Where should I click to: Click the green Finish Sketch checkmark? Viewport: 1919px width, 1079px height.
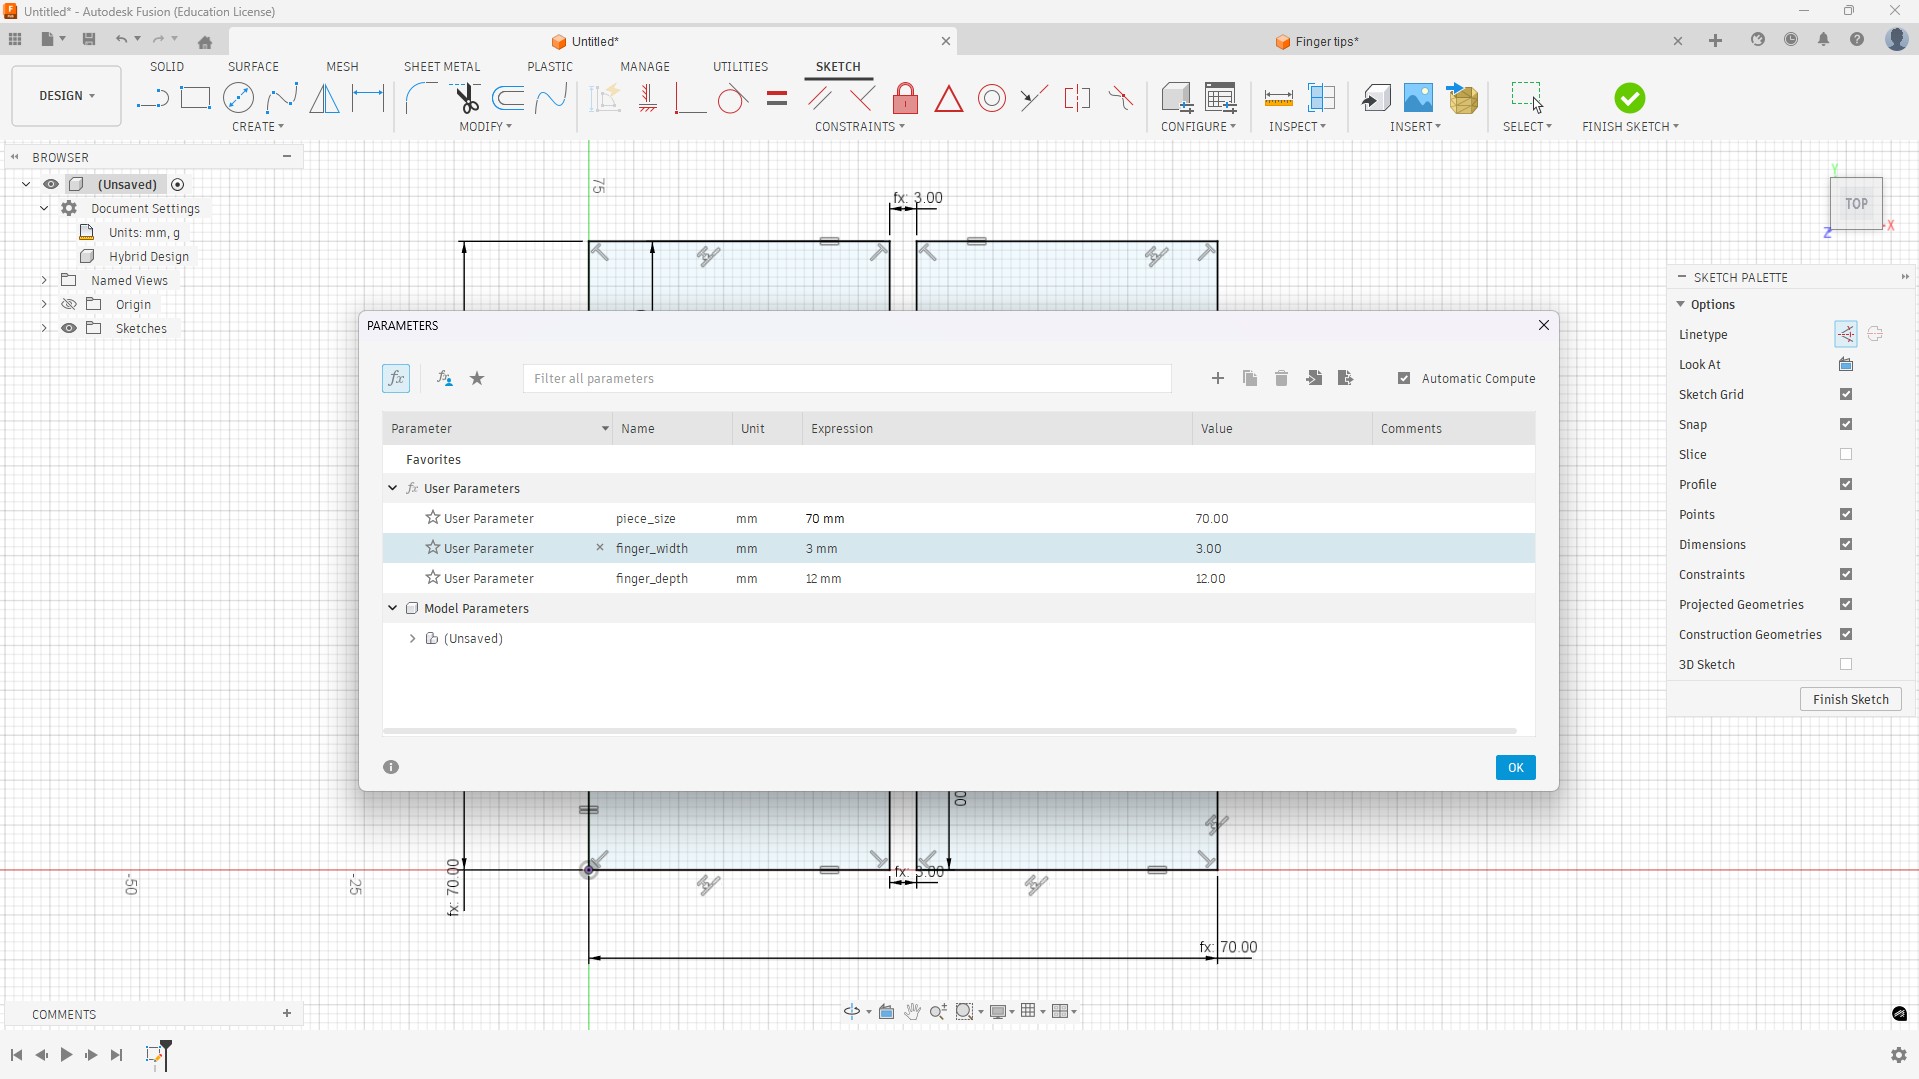click(x=1629, y=98)
